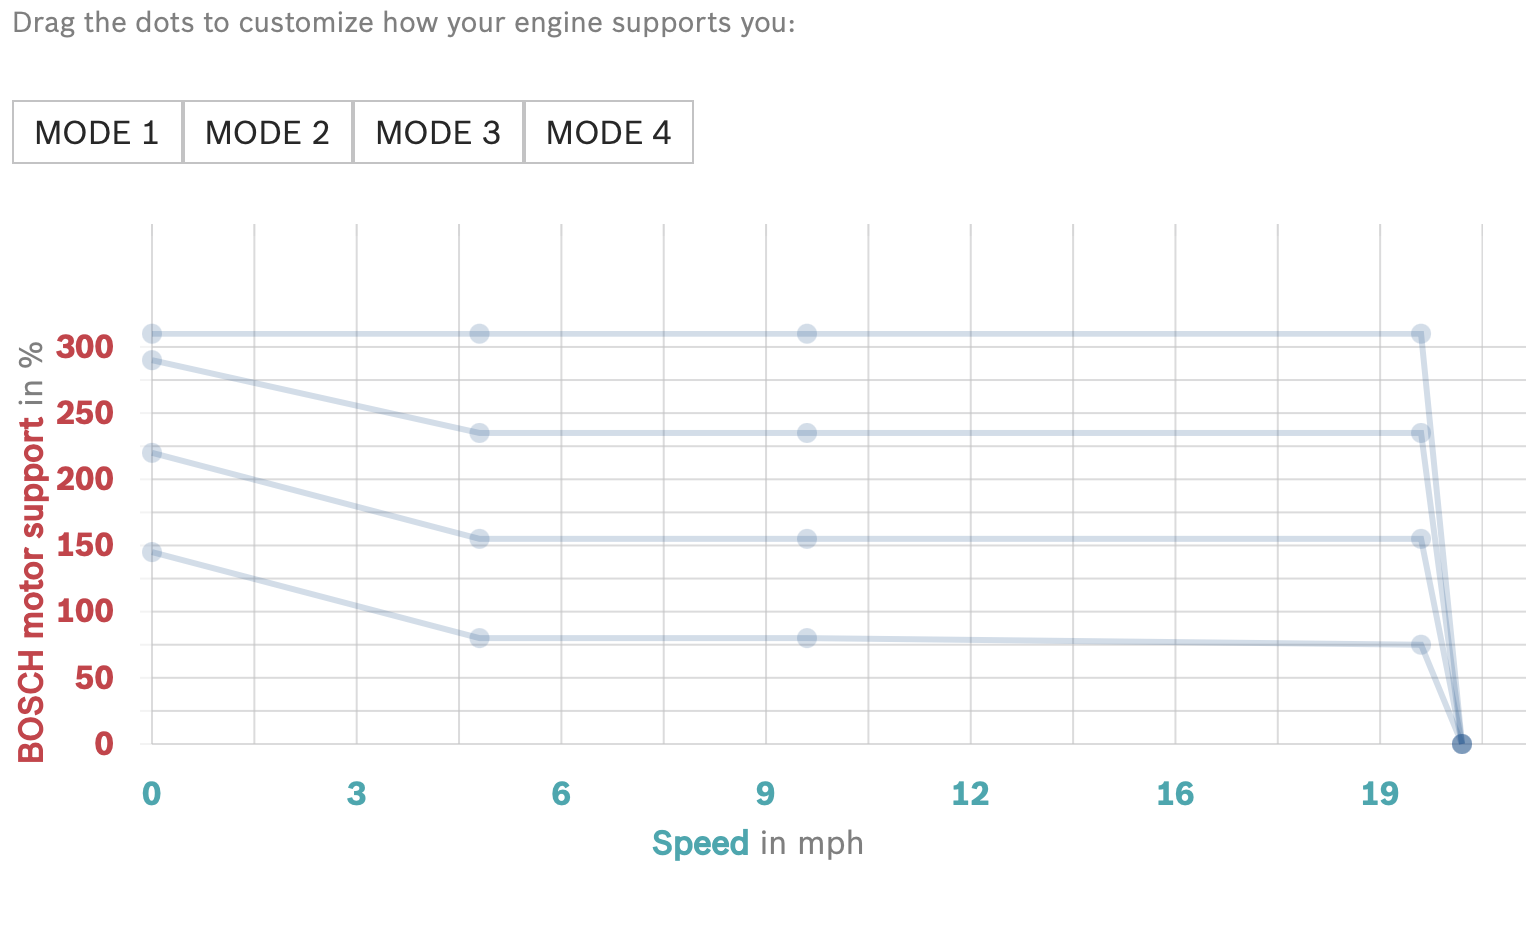This screenshot has width=1526, height=938.
Task: Select the 80% dot near 5 mph
Action: coord(479,638)
